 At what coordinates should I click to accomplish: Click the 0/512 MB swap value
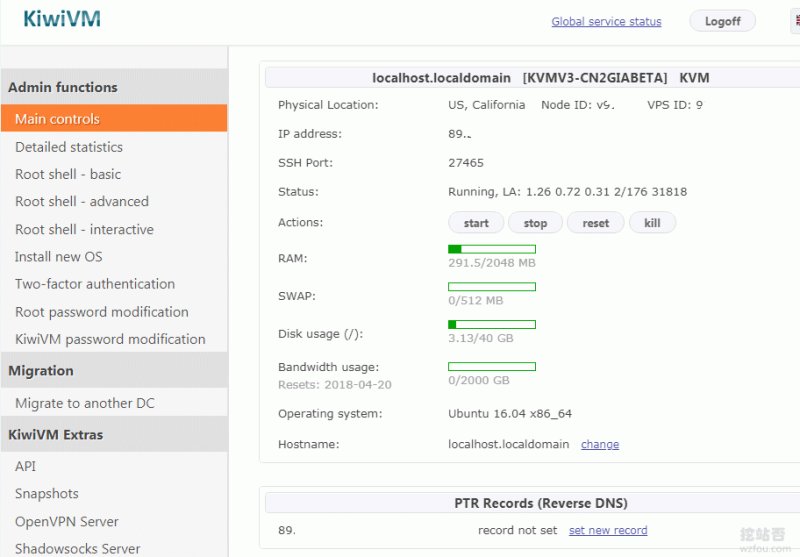(476, 300)
